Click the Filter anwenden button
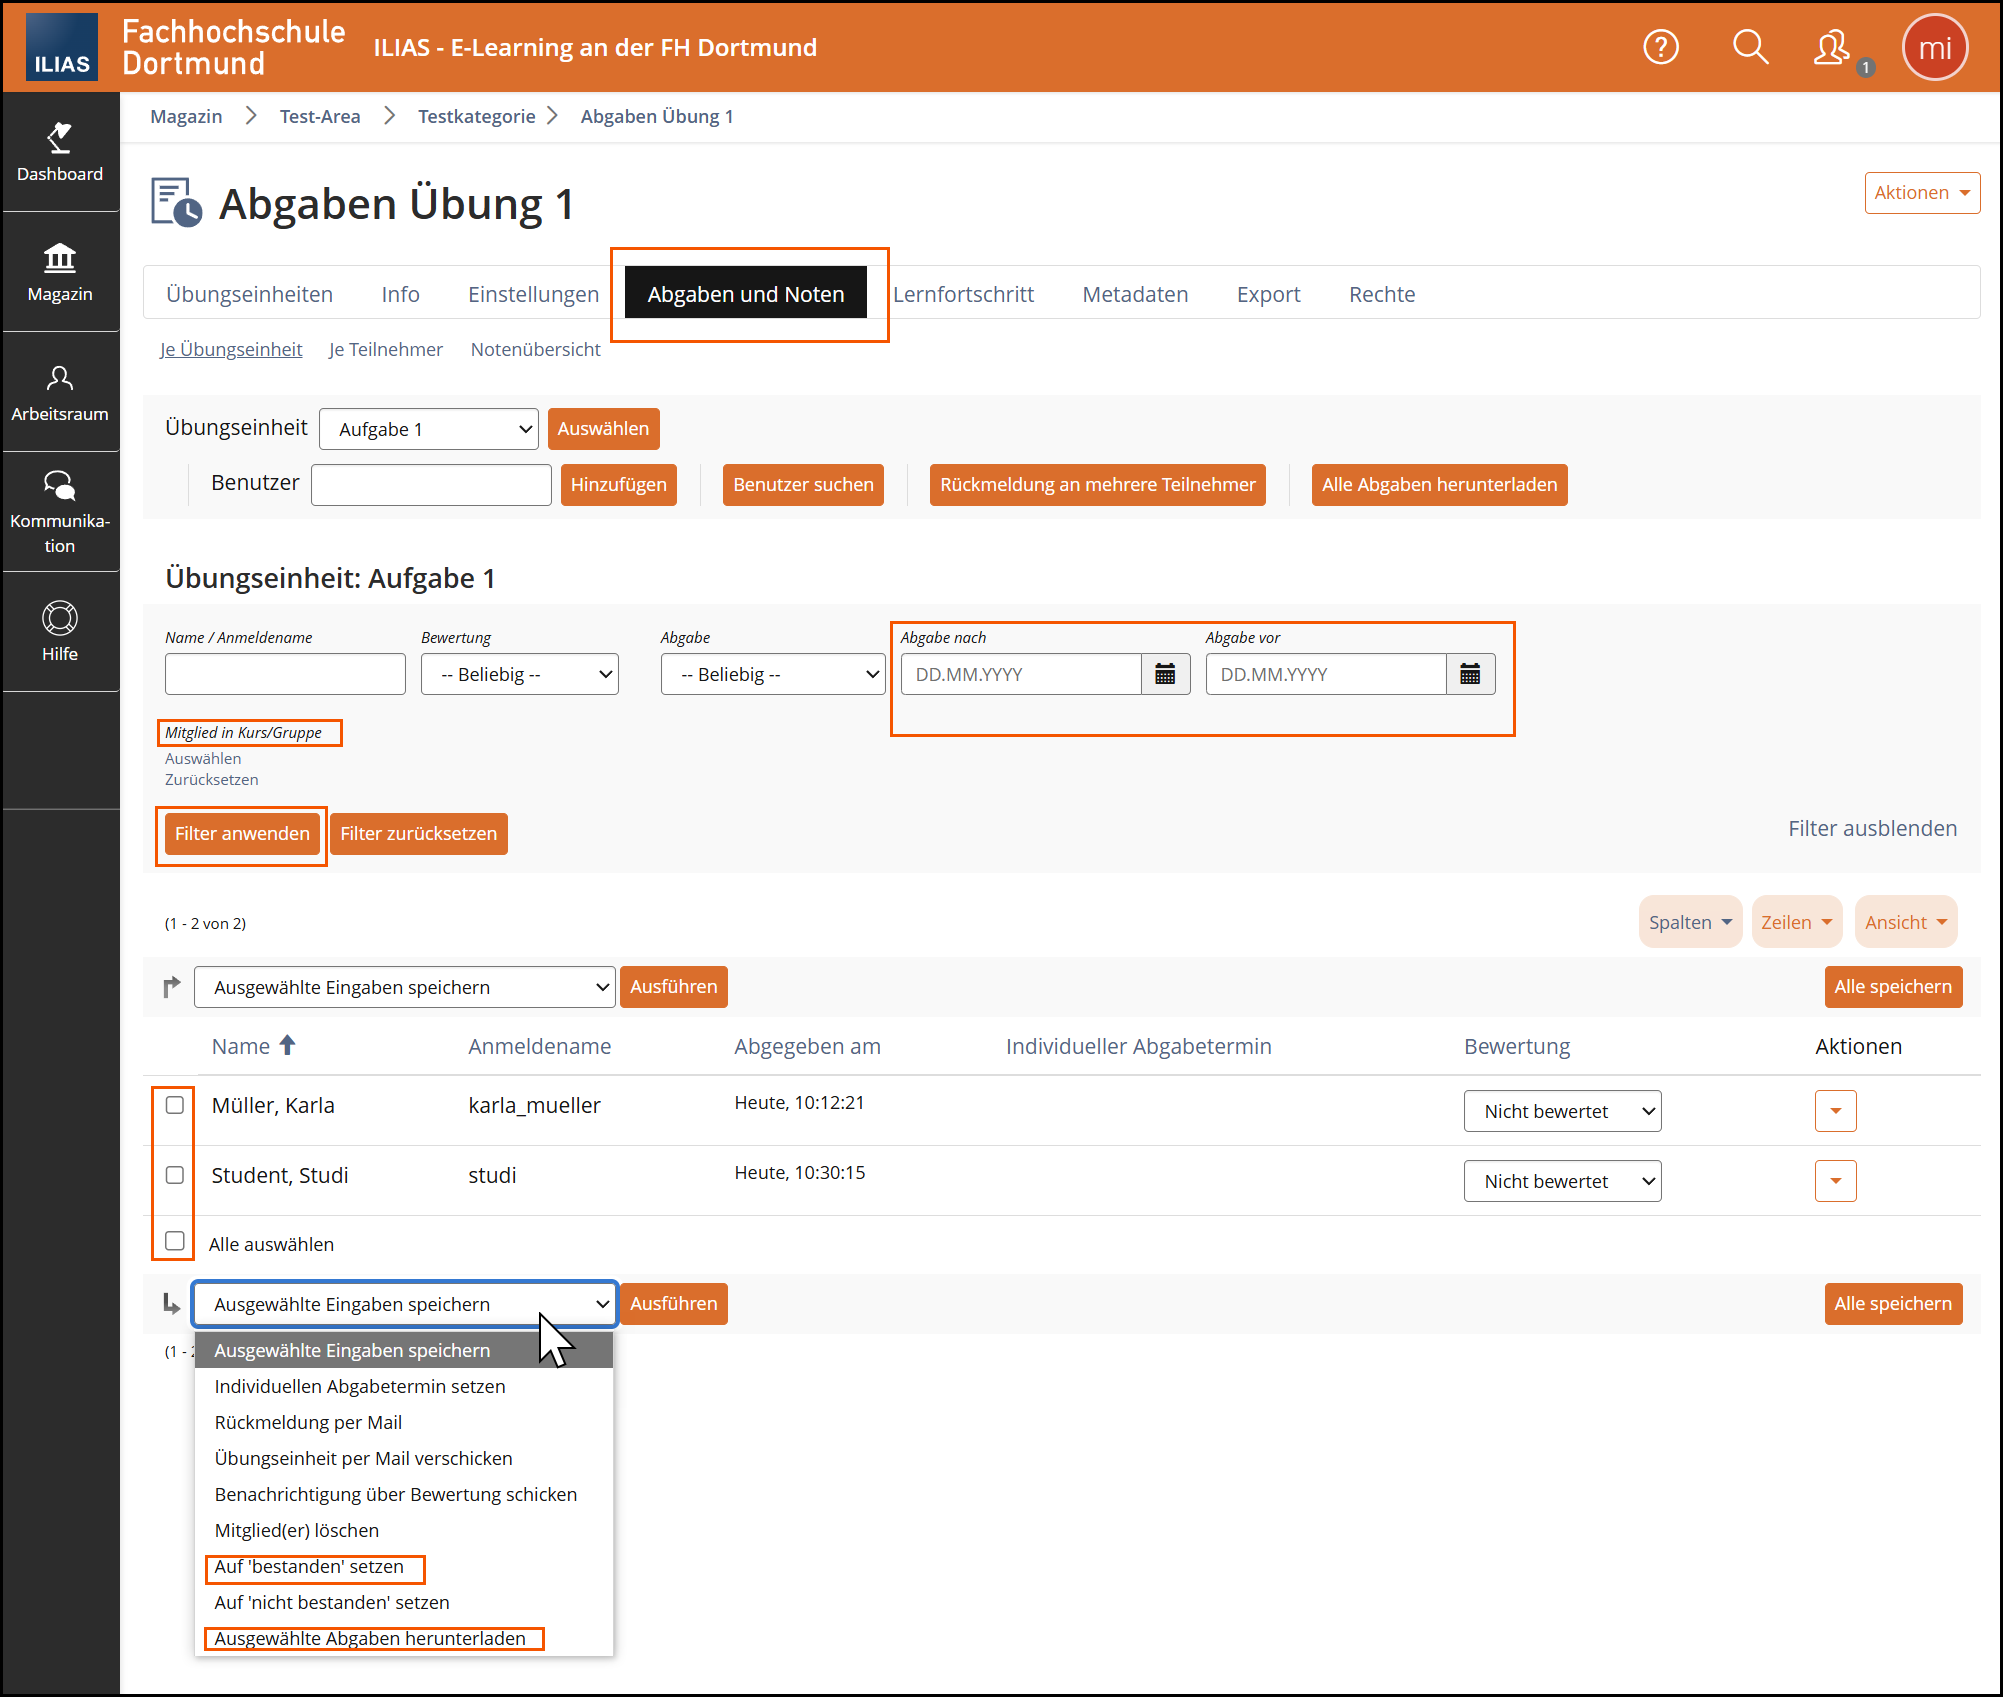Viewport: 2003px width, 1697px height. 242,834
